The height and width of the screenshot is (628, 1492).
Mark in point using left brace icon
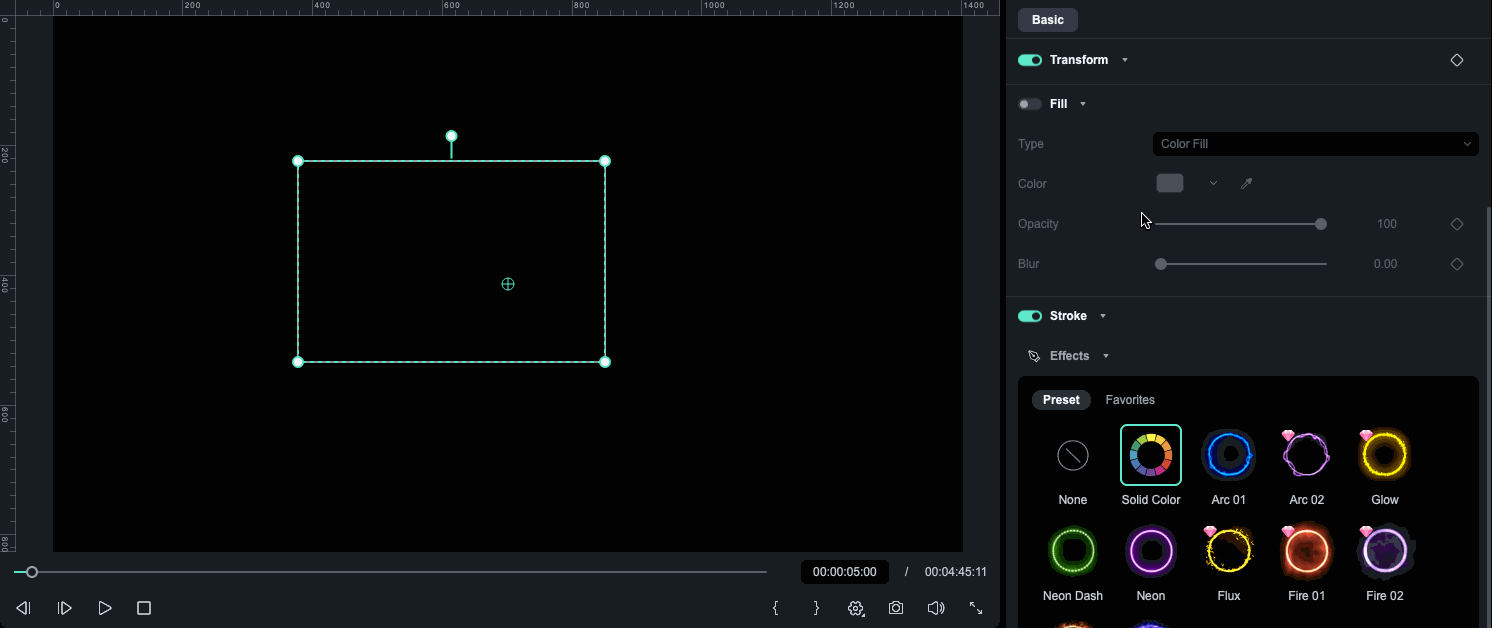click(775, 607)
